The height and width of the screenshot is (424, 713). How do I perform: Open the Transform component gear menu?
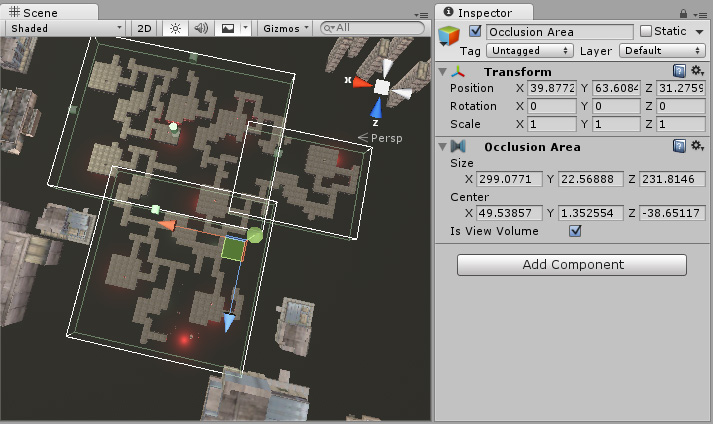(x=697, y=72)
